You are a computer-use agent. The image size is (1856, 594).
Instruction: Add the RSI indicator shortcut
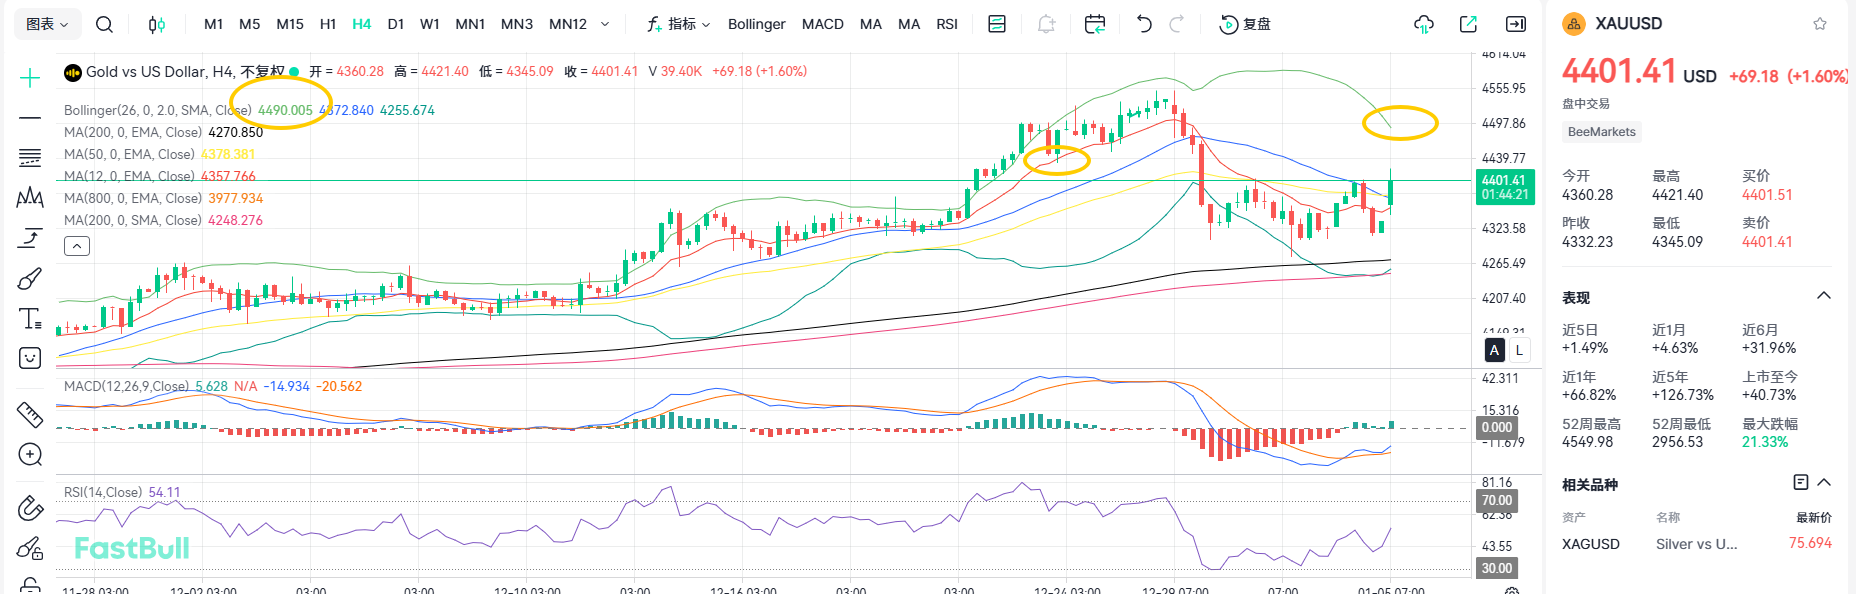point(947,24)
